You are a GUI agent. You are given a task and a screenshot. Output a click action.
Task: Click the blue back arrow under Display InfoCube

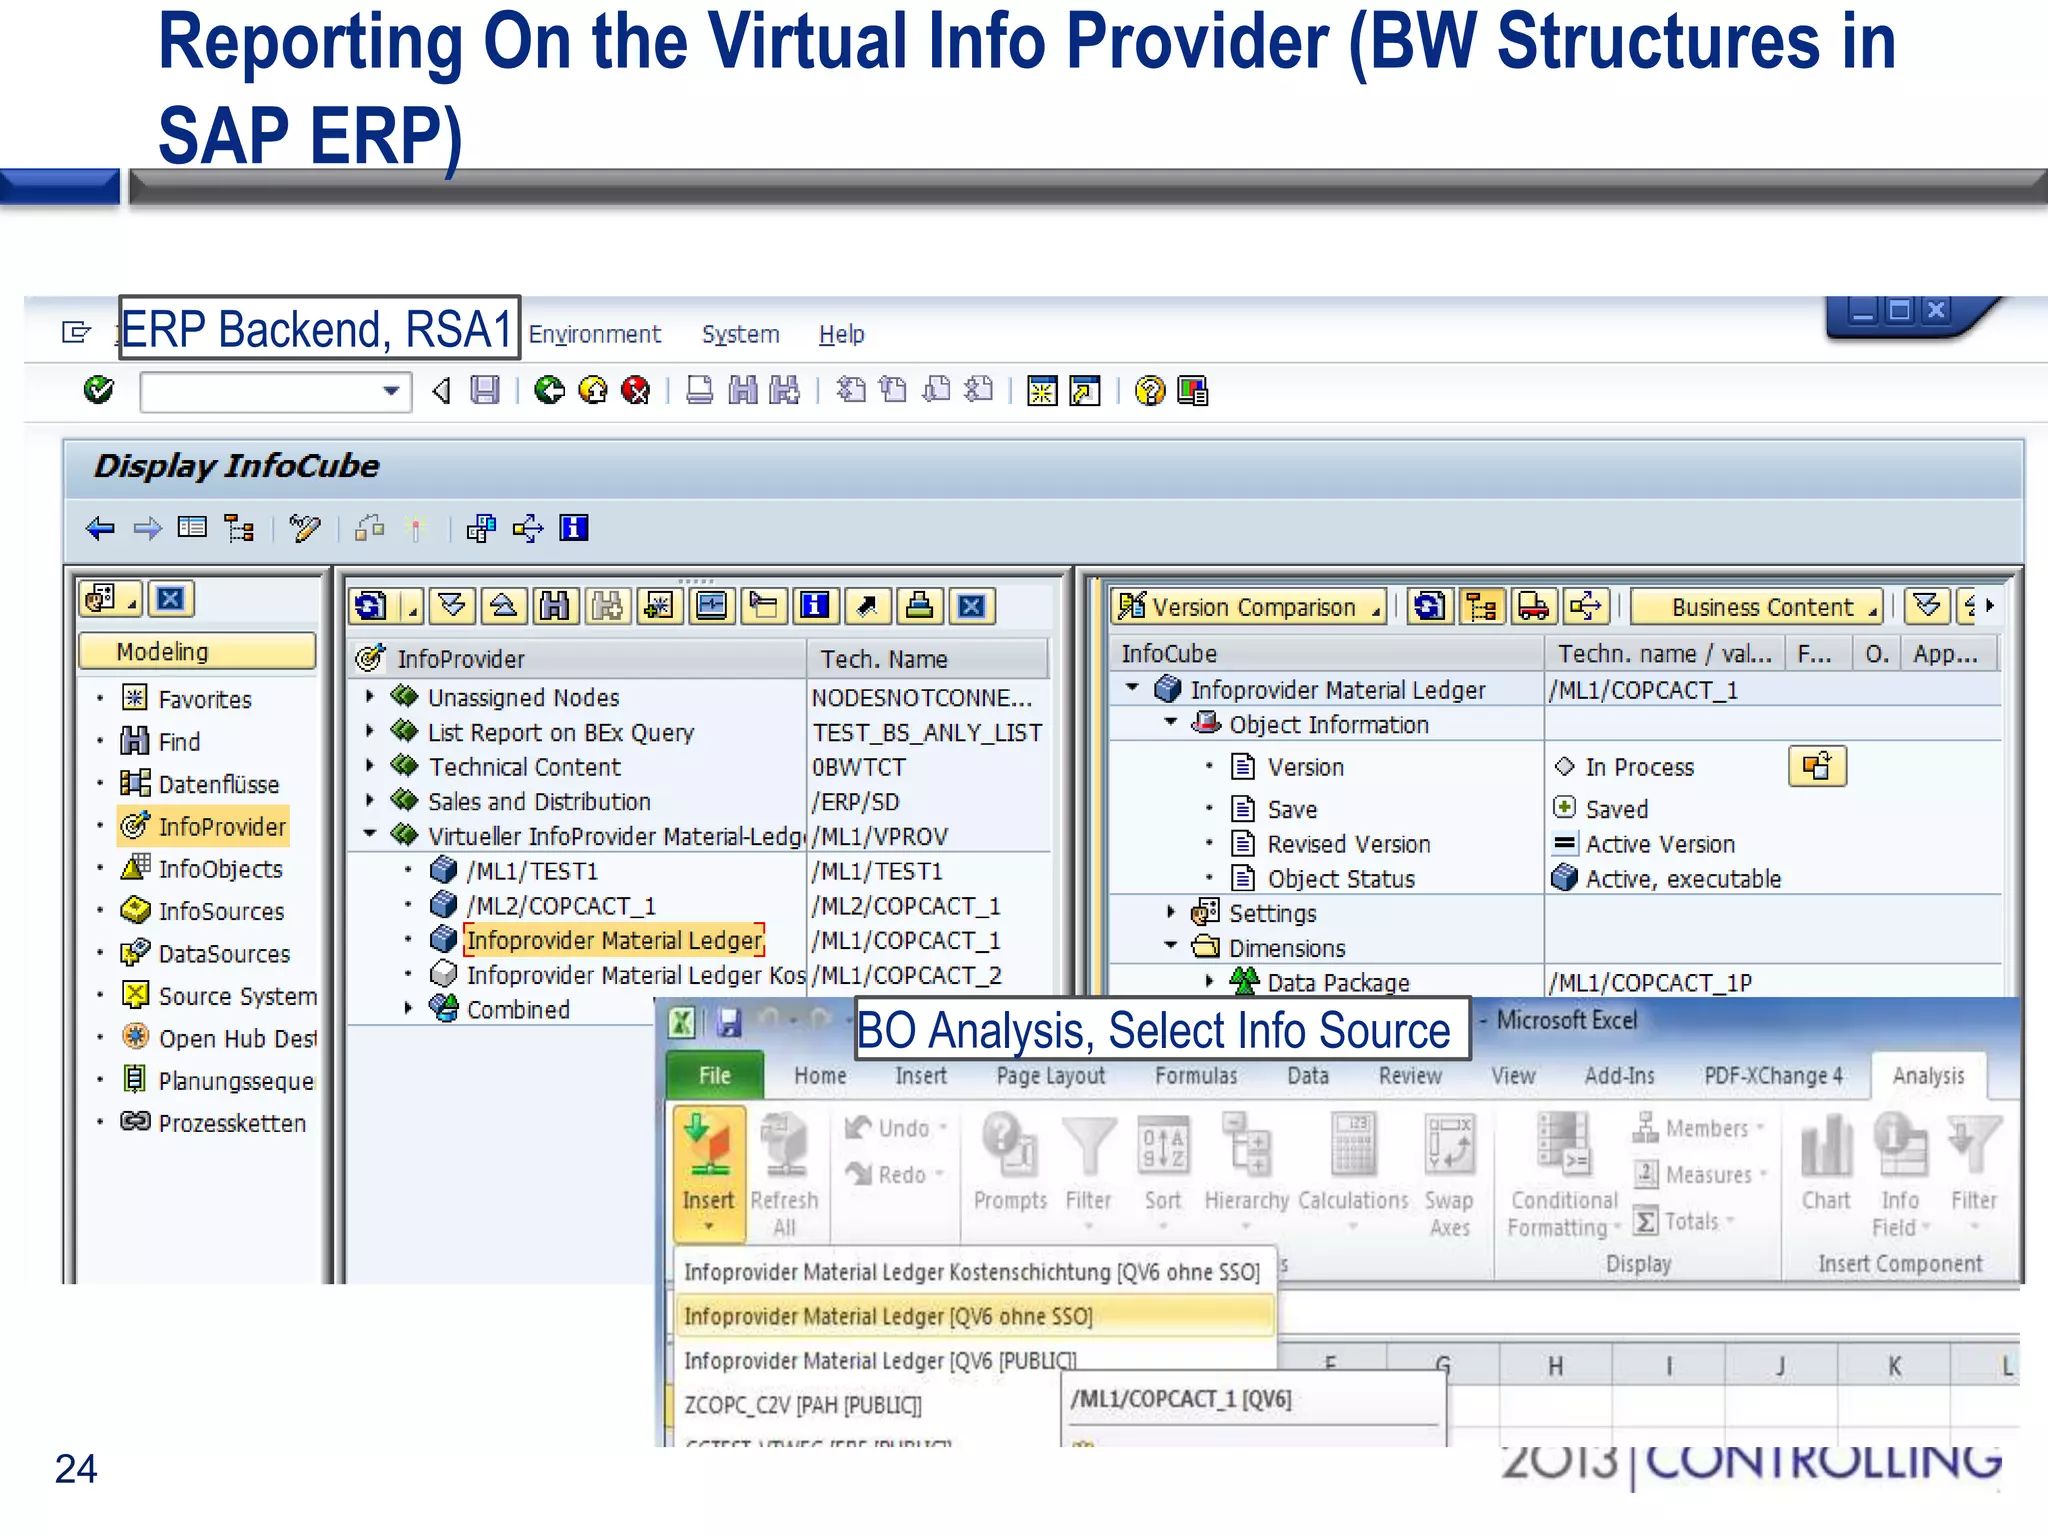(100, 528)
